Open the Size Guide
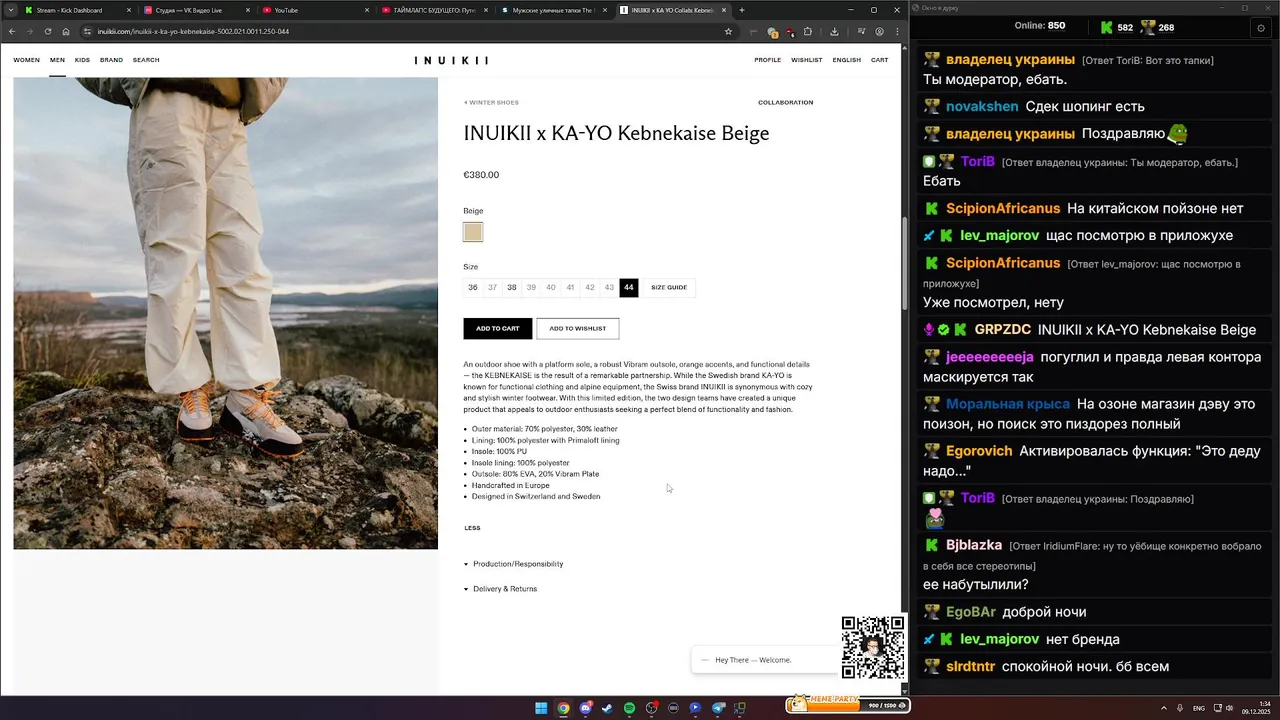This screenshot has height=720, width=1280. [x=669, y=287]
